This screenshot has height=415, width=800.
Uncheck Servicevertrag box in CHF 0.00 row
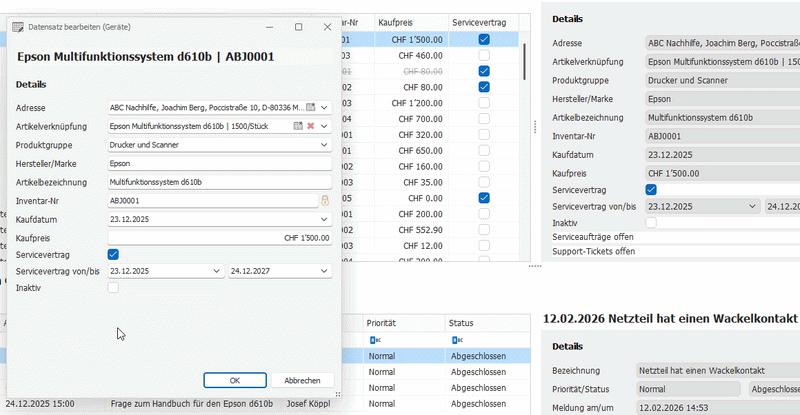[484, 198]
